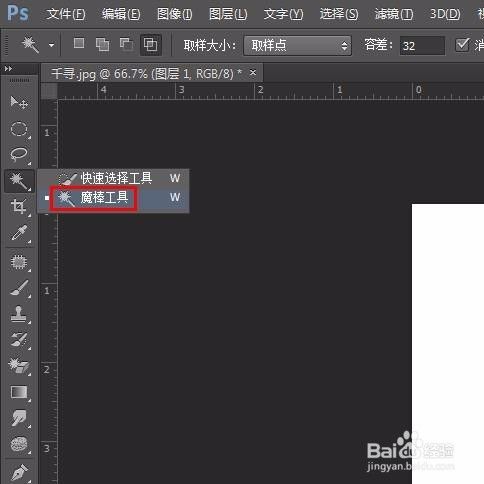Select the Smudge tool

click(19, 418)
